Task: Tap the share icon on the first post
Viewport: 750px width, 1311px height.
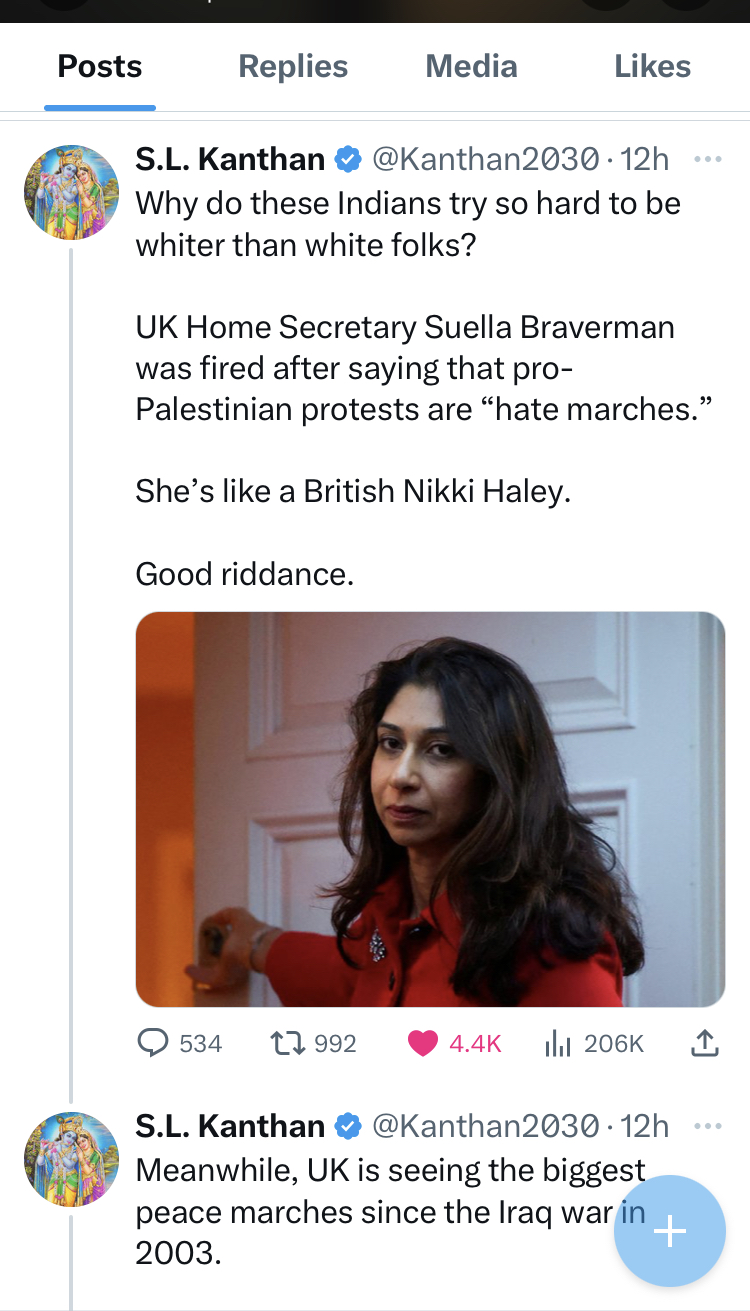Action: click(705, 1043)
